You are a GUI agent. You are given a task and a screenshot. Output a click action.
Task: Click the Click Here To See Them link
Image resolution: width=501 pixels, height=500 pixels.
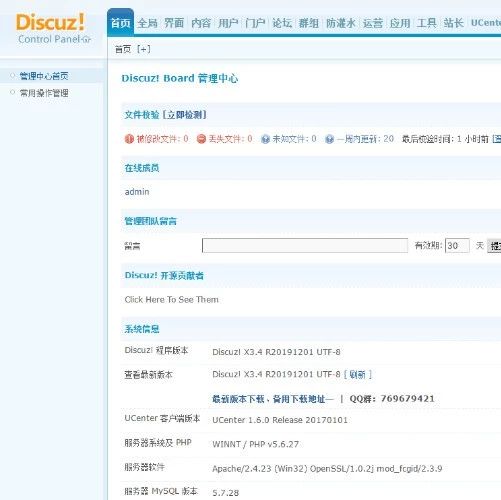coord(172,300)
